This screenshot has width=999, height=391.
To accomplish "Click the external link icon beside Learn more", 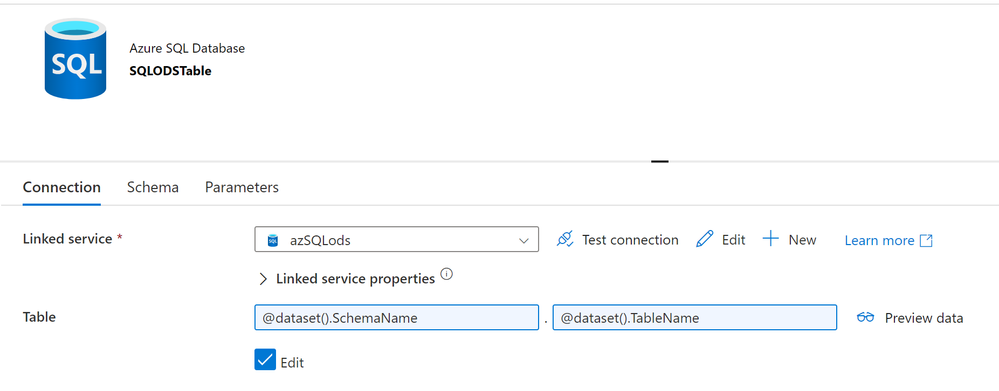I will pos(926,240).
